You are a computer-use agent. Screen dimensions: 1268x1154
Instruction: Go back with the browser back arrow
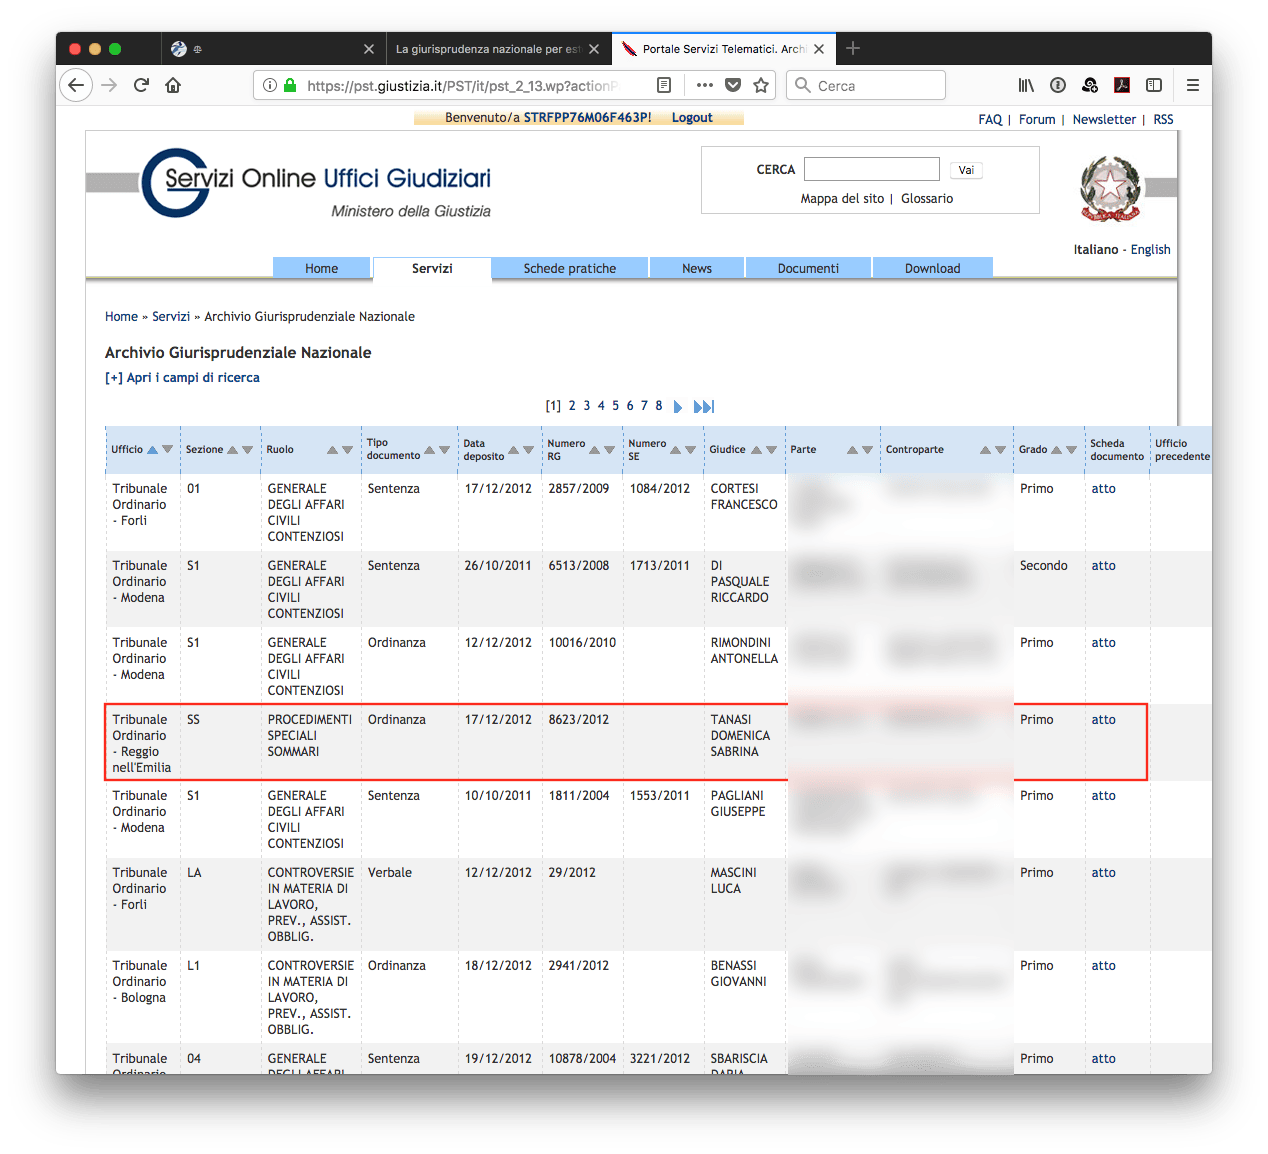[76, 85]
